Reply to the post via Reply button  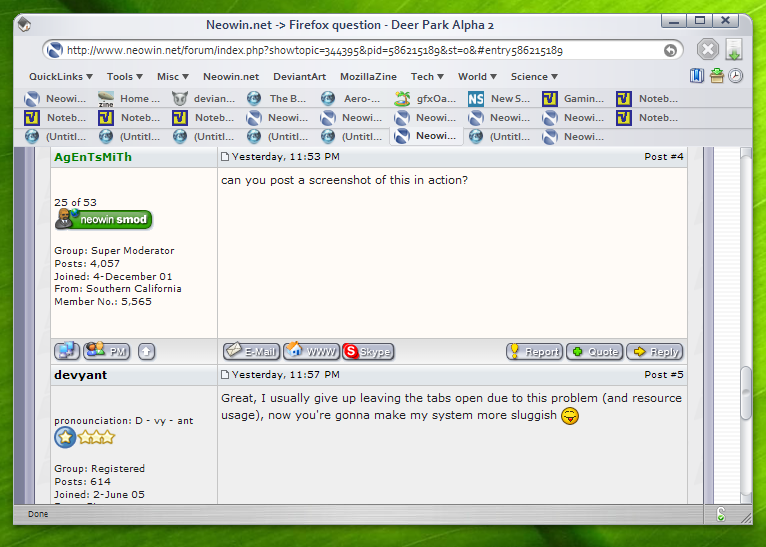click(655, 351)
